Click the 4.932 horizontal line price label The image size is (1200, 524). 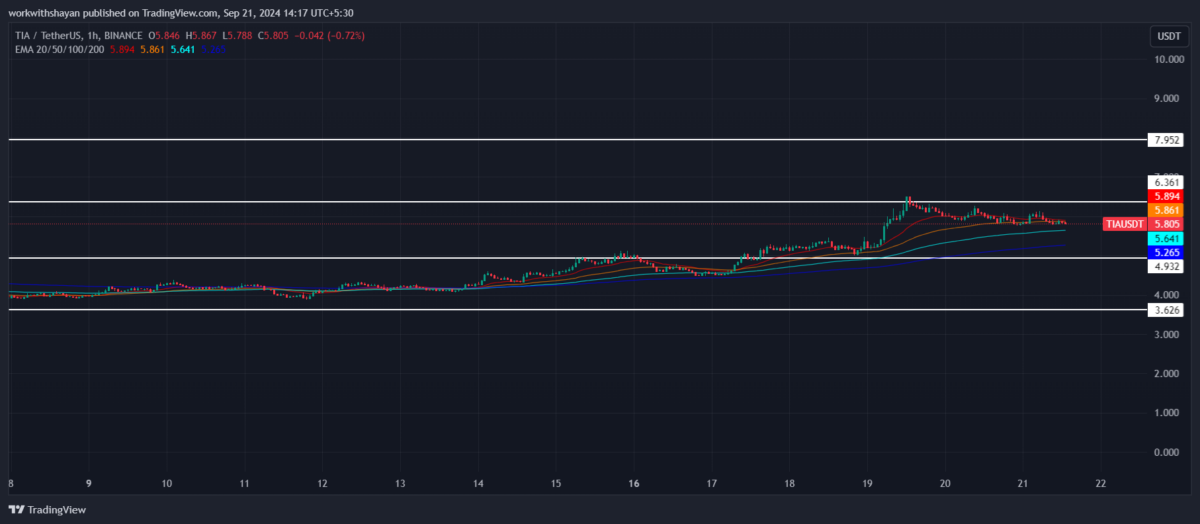1166,267
